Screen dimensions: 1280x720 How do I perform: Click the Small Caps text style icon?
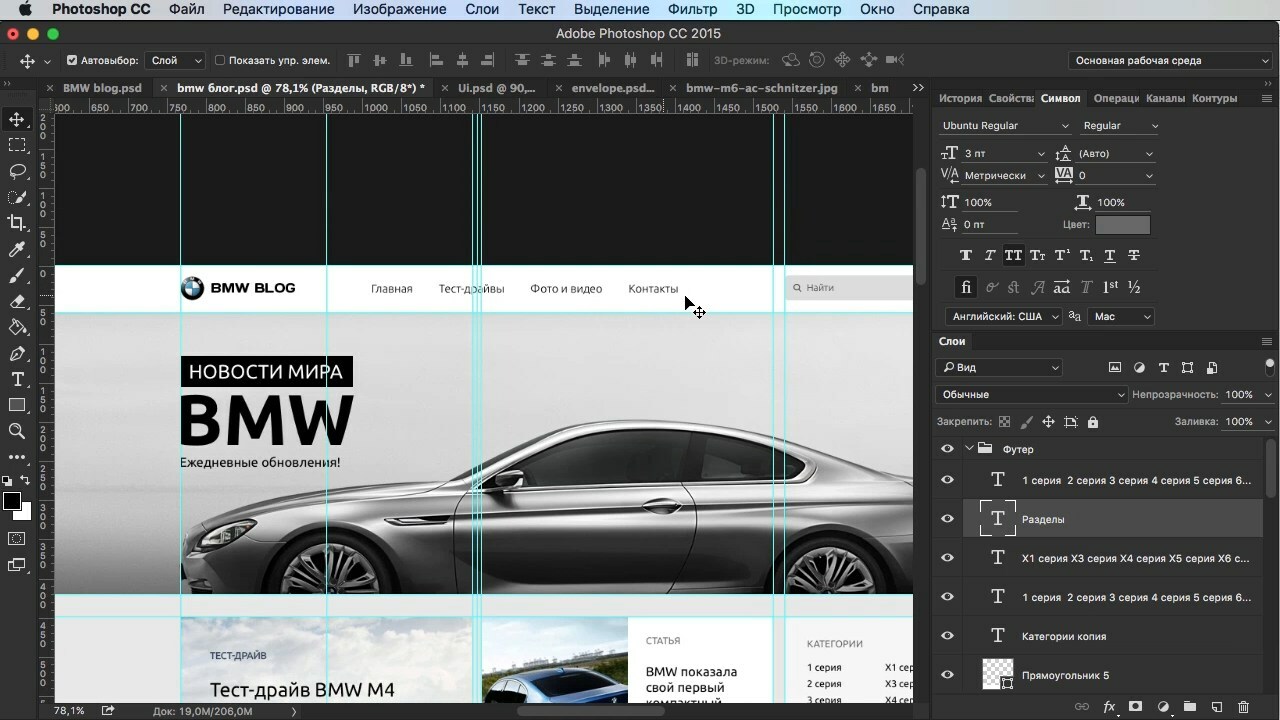1038,255
